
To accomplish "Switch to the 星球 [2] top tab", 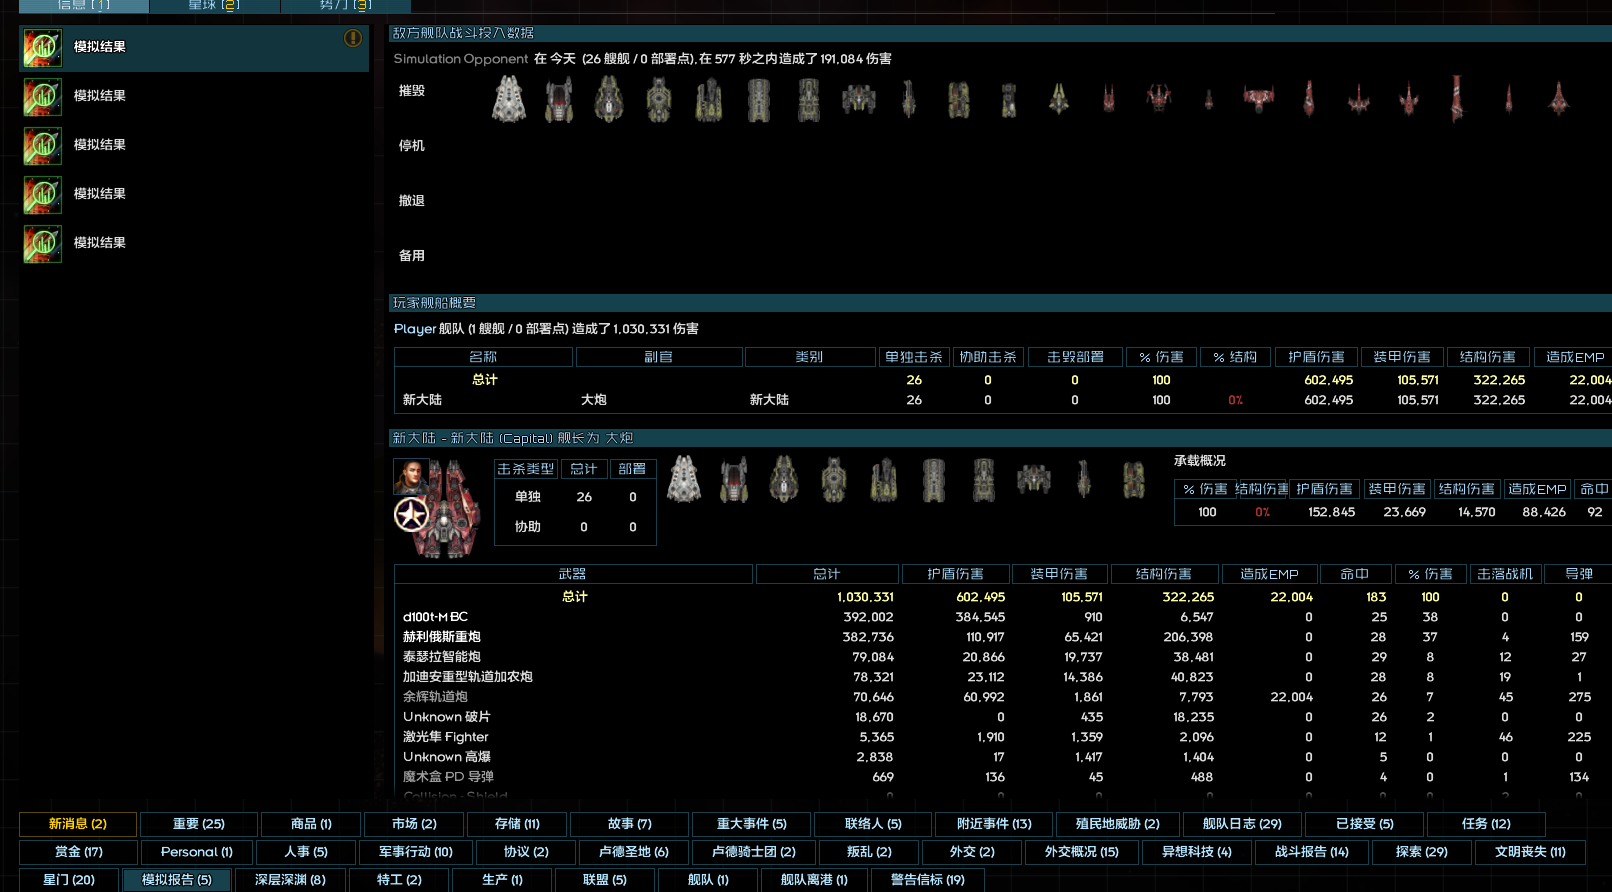I will point(214,5).
